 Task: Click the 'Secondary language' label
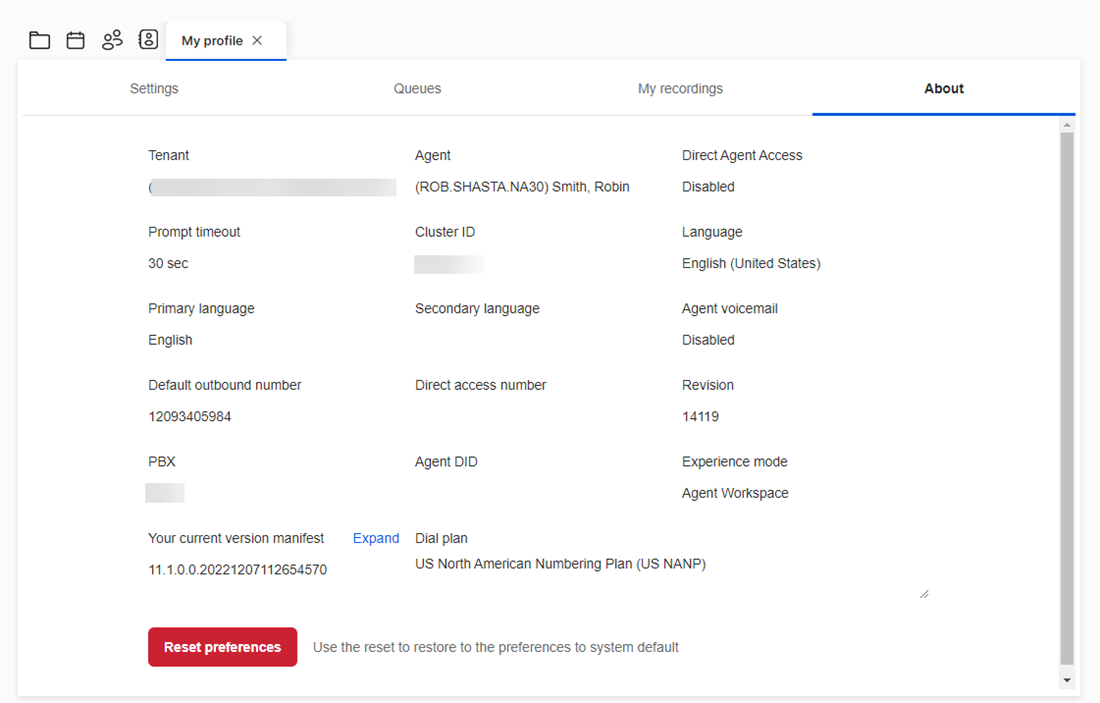(477, 309)
